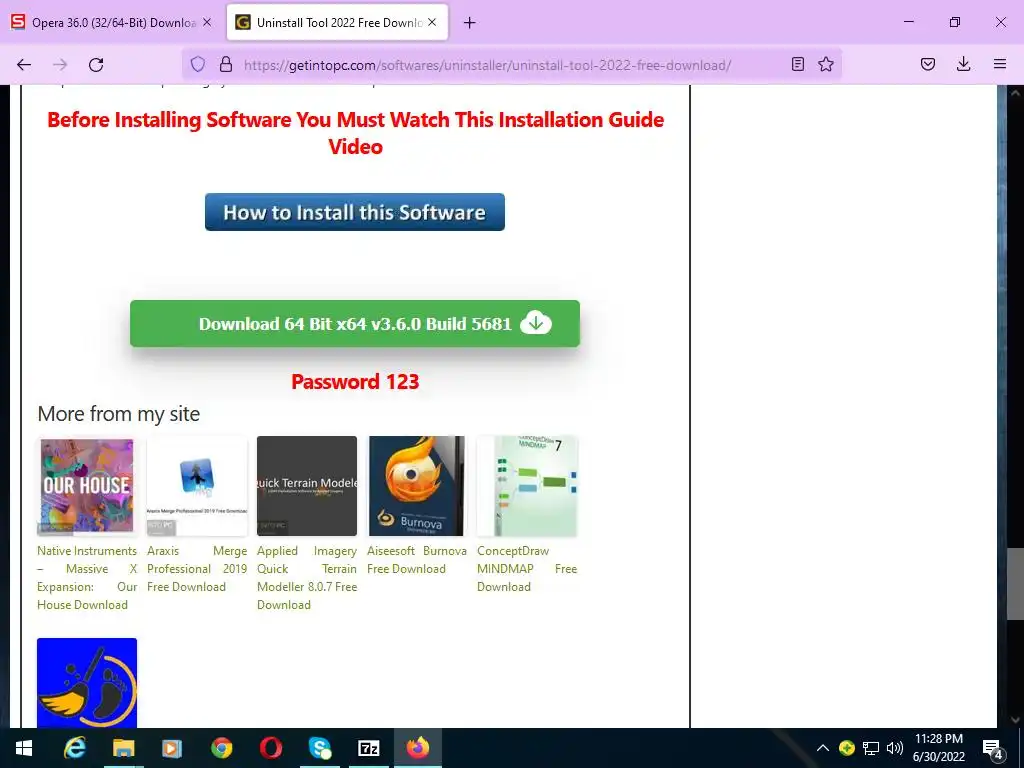Open the ConceptDraw MINDMAP thumbnail
Viewport: 1024px width, 768px height.
(527, 486)
